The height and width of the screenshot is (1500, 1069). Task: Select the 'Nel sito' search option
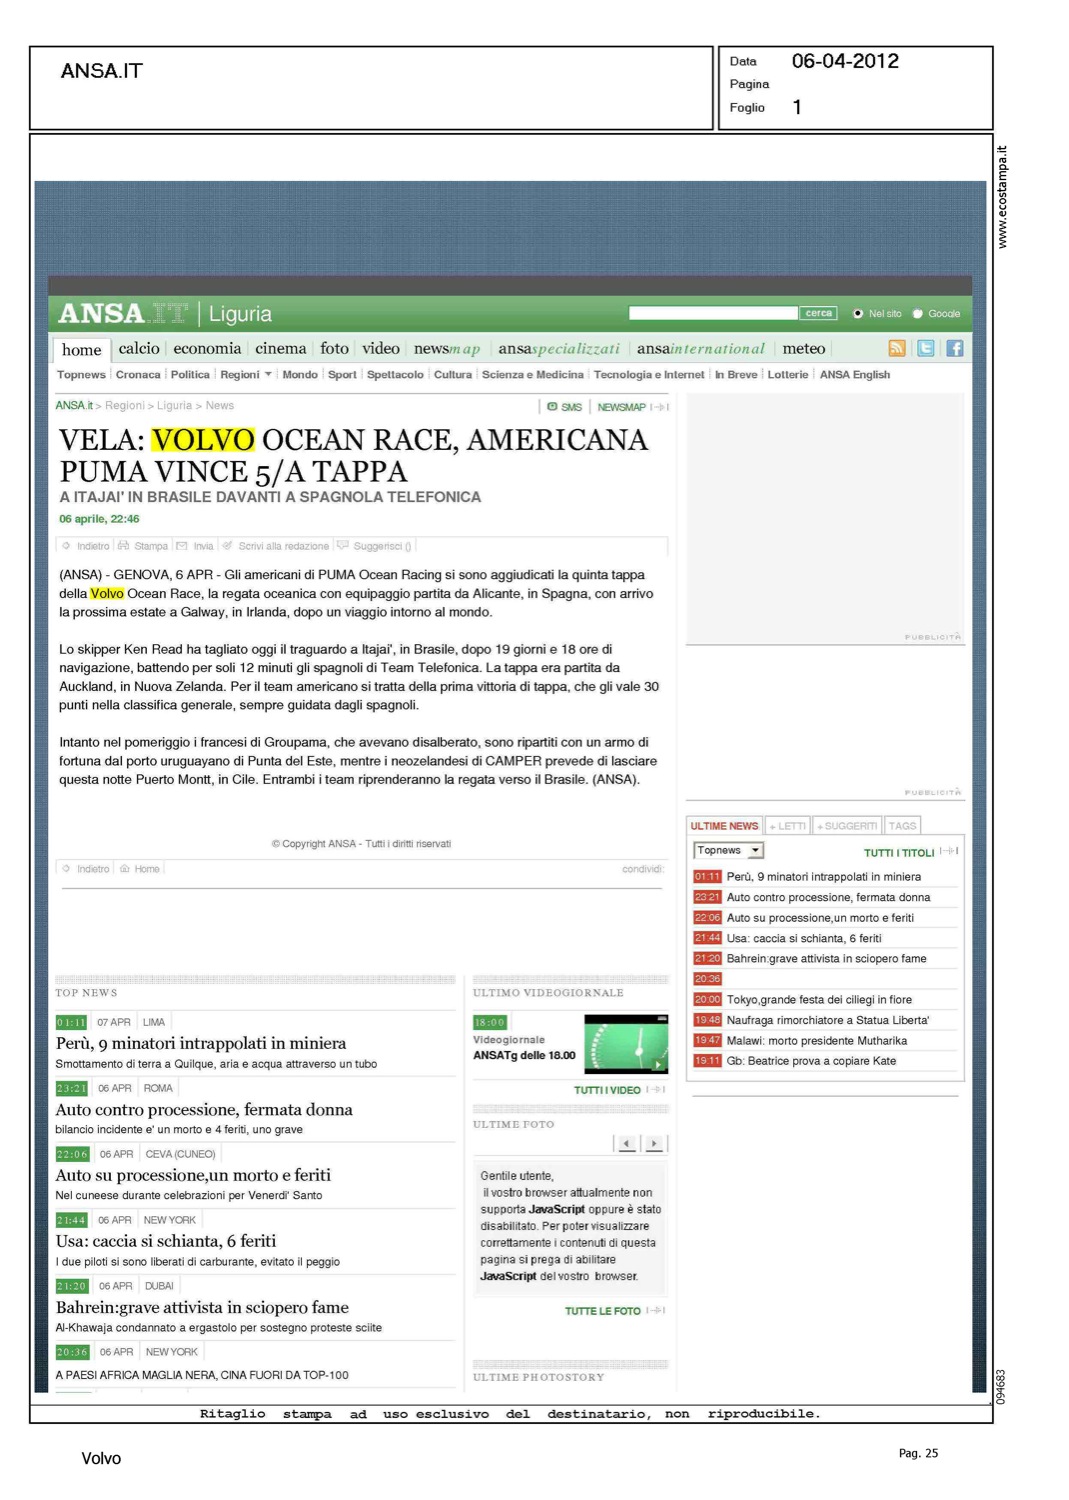857,314
